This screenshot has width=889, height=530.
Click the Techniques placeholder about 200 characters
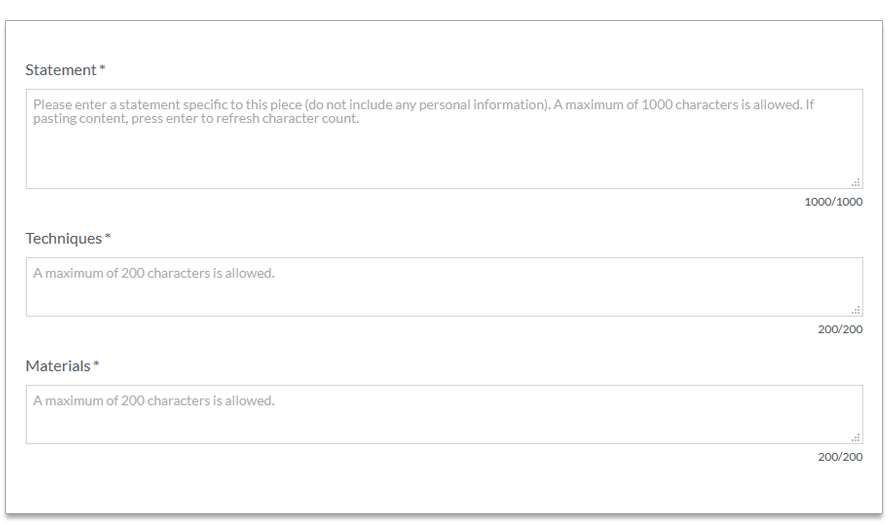pos(154,273)
